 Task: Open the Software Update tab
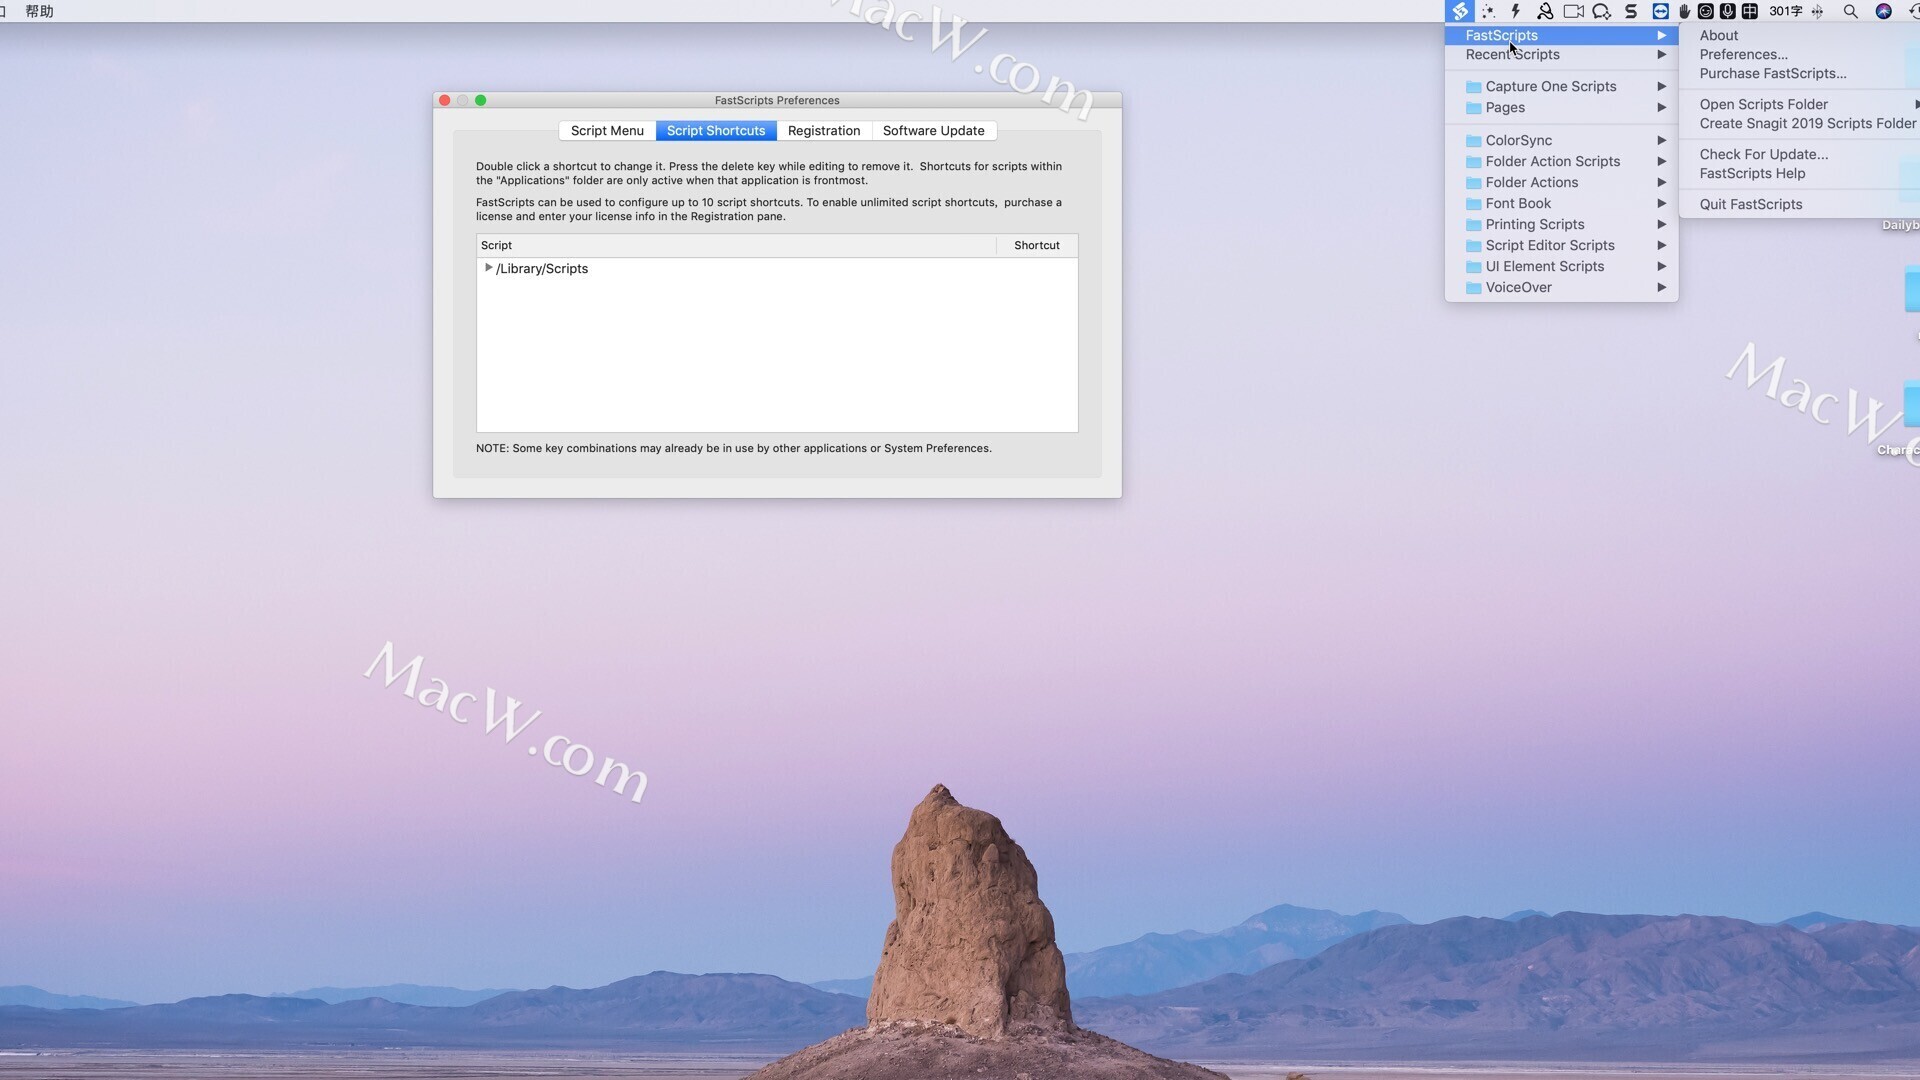point(934,130)
